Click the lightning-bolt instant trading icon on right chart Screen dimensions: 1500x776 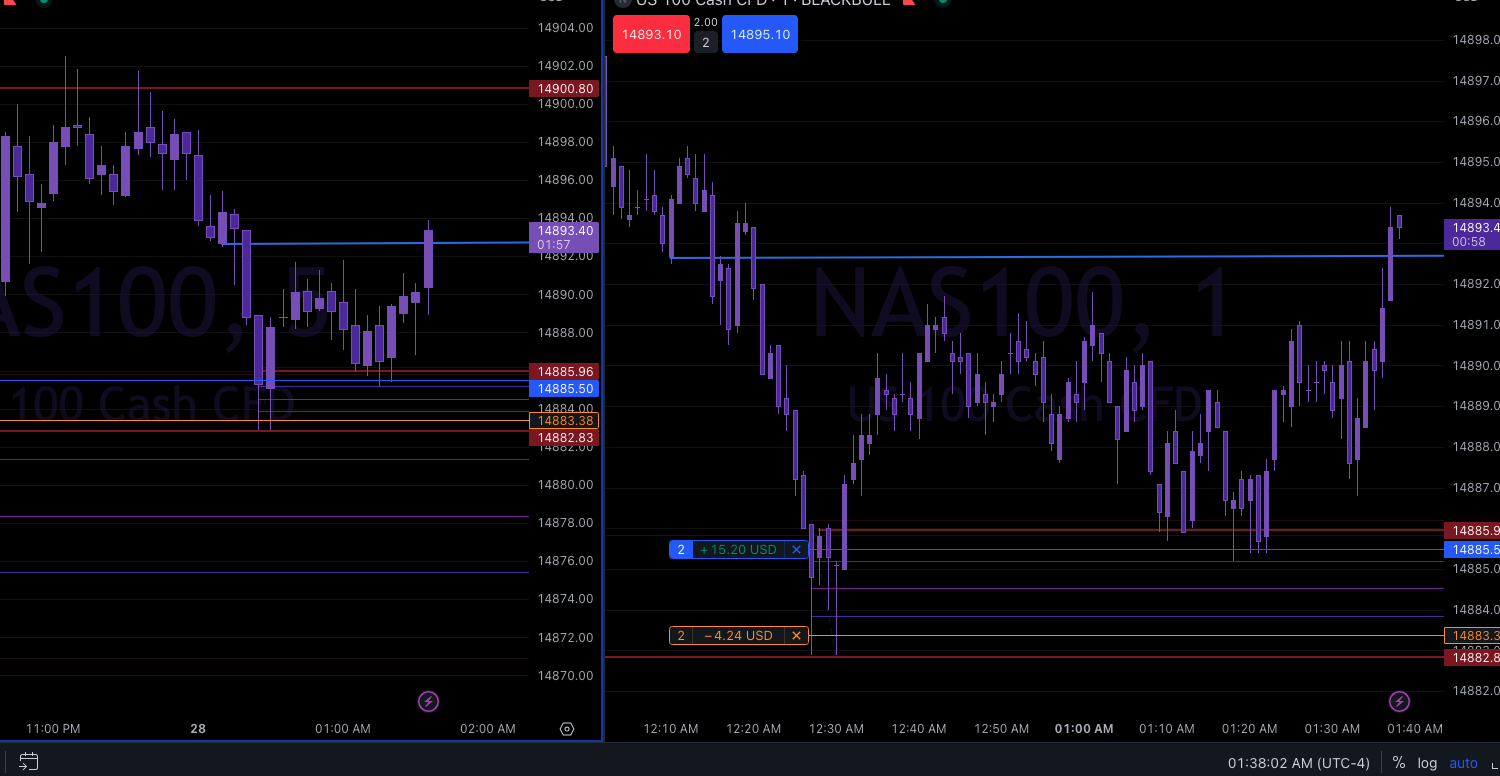click(x=1398, y=701)
